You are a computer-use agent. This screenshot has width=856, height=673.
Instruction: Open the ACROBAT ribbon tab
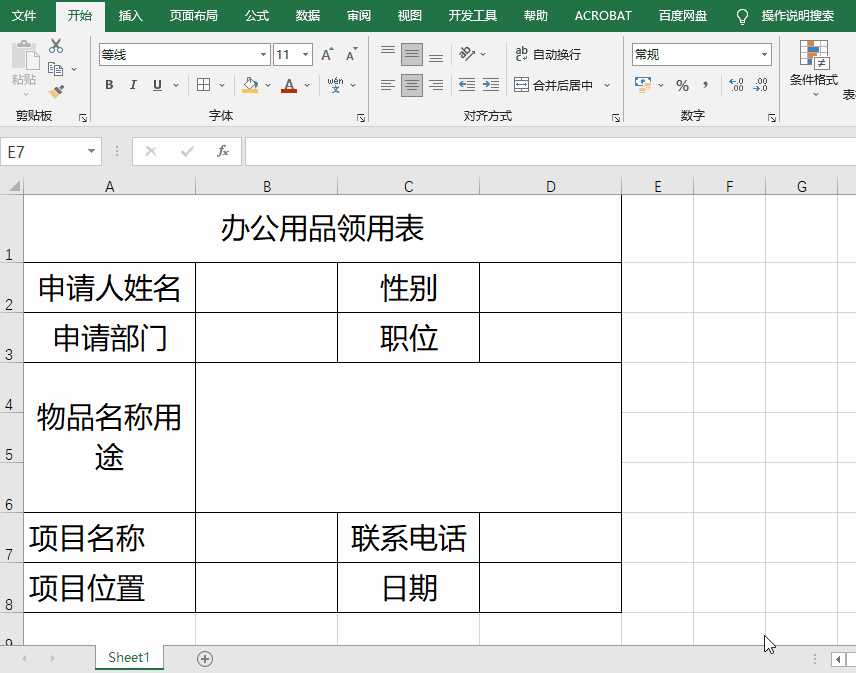pyautogui.click(x=603, y=15)
